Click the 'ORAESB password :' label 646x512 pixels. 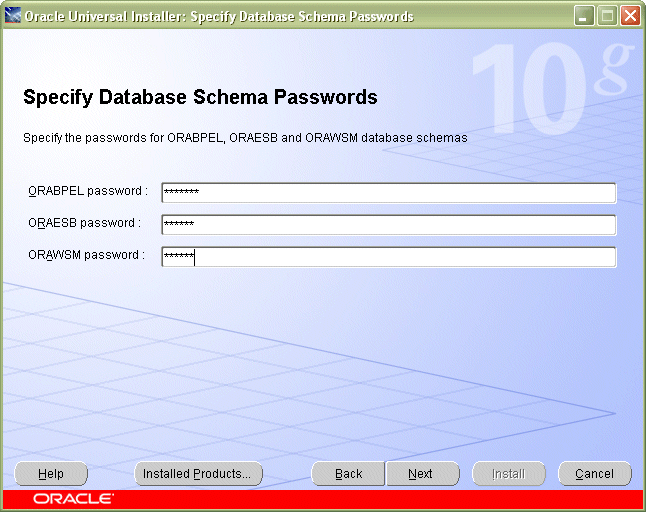coord(84,223)
